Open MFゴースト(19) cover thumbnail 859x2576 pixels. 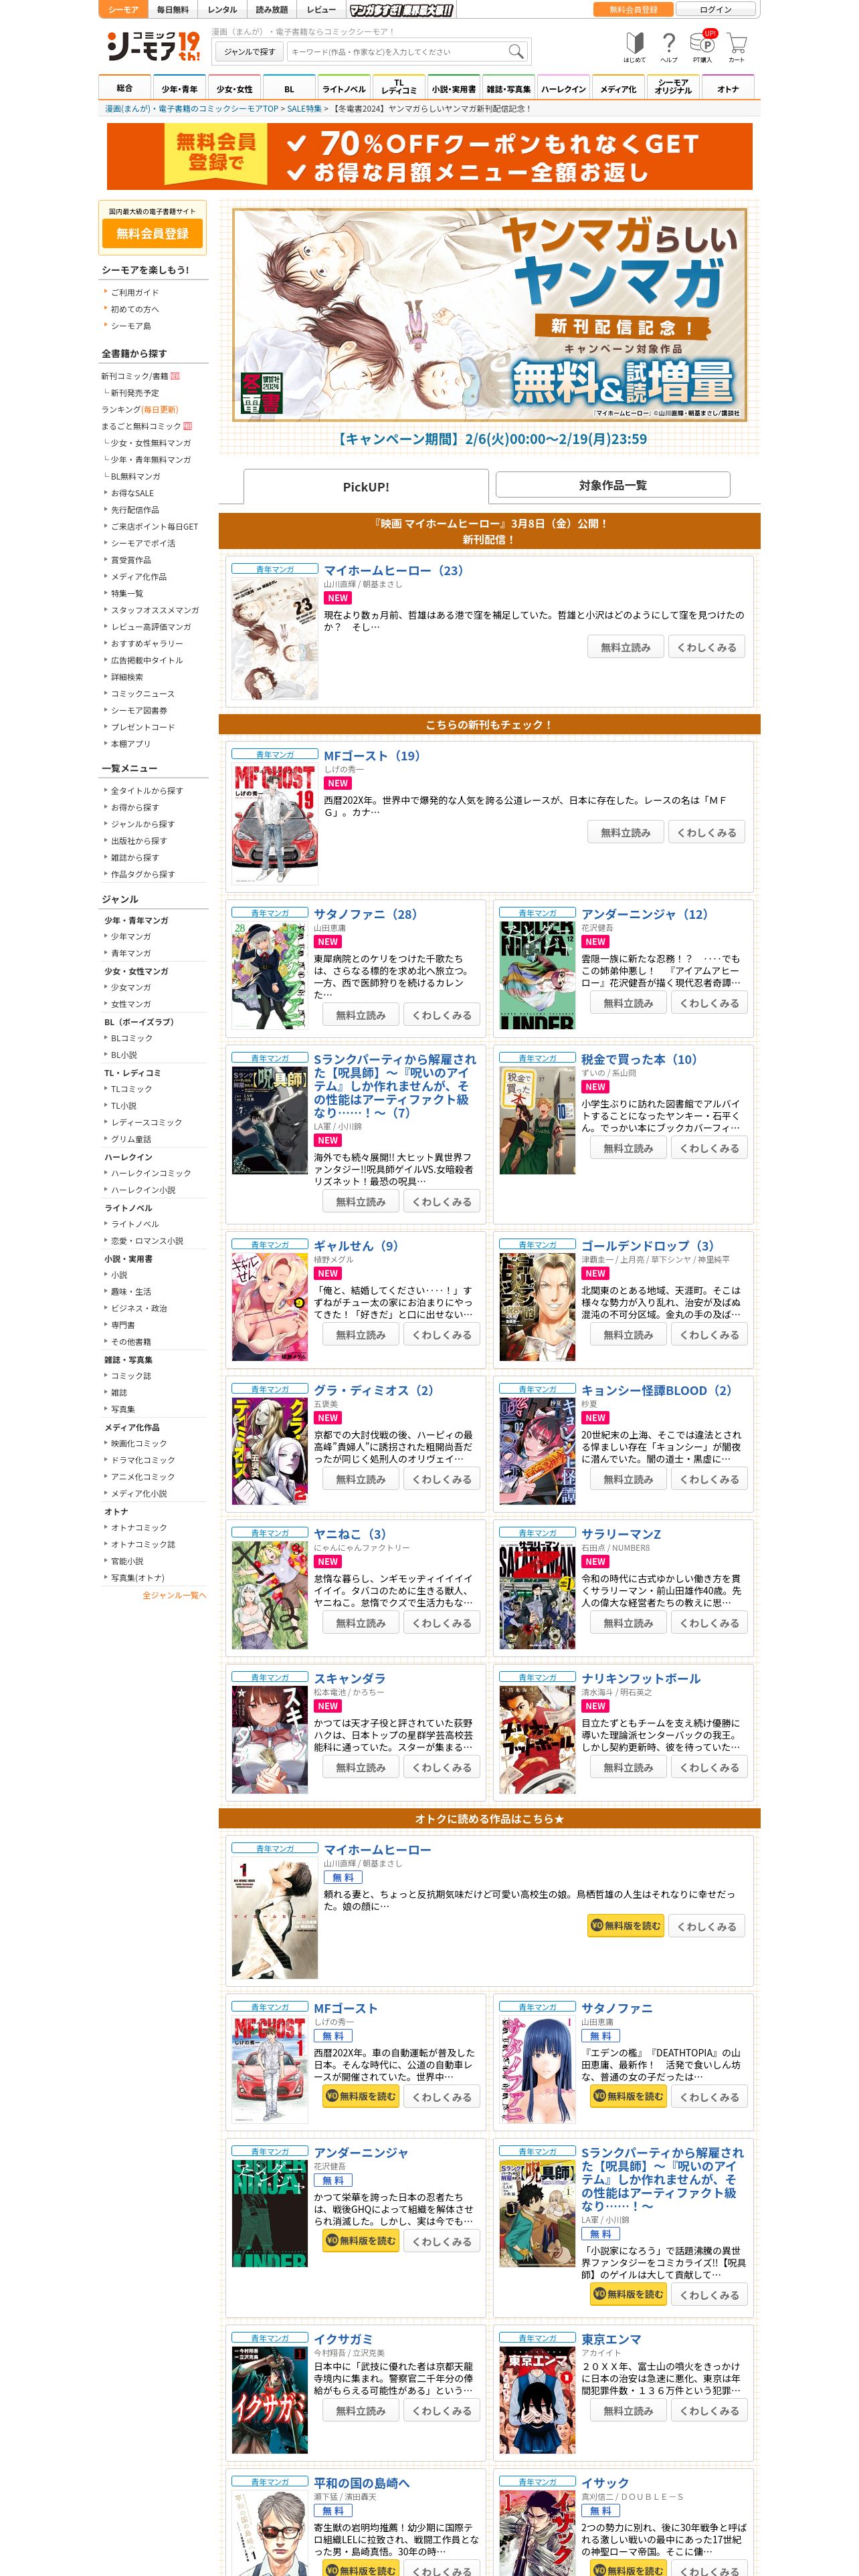(275, 823)
